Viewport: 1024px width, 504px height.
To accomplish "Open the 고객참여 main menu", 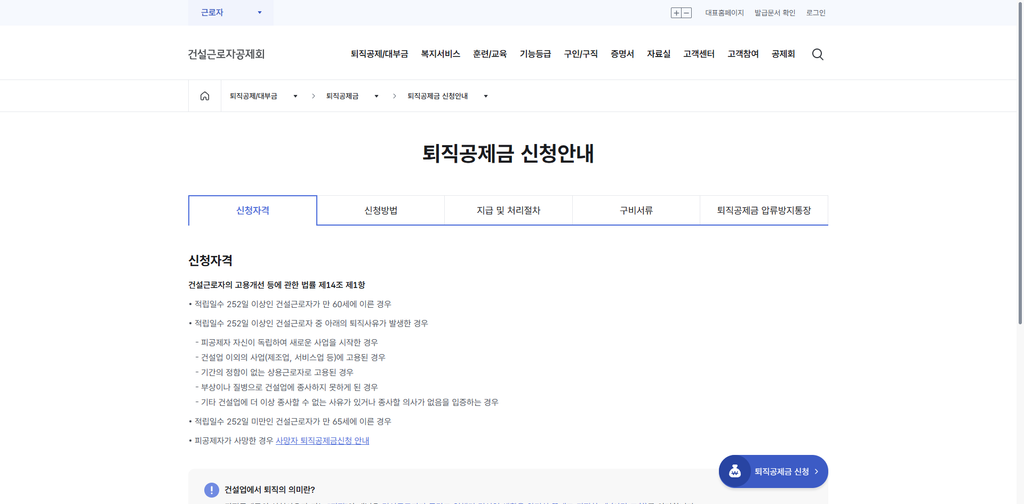I will tap(743, 54).
